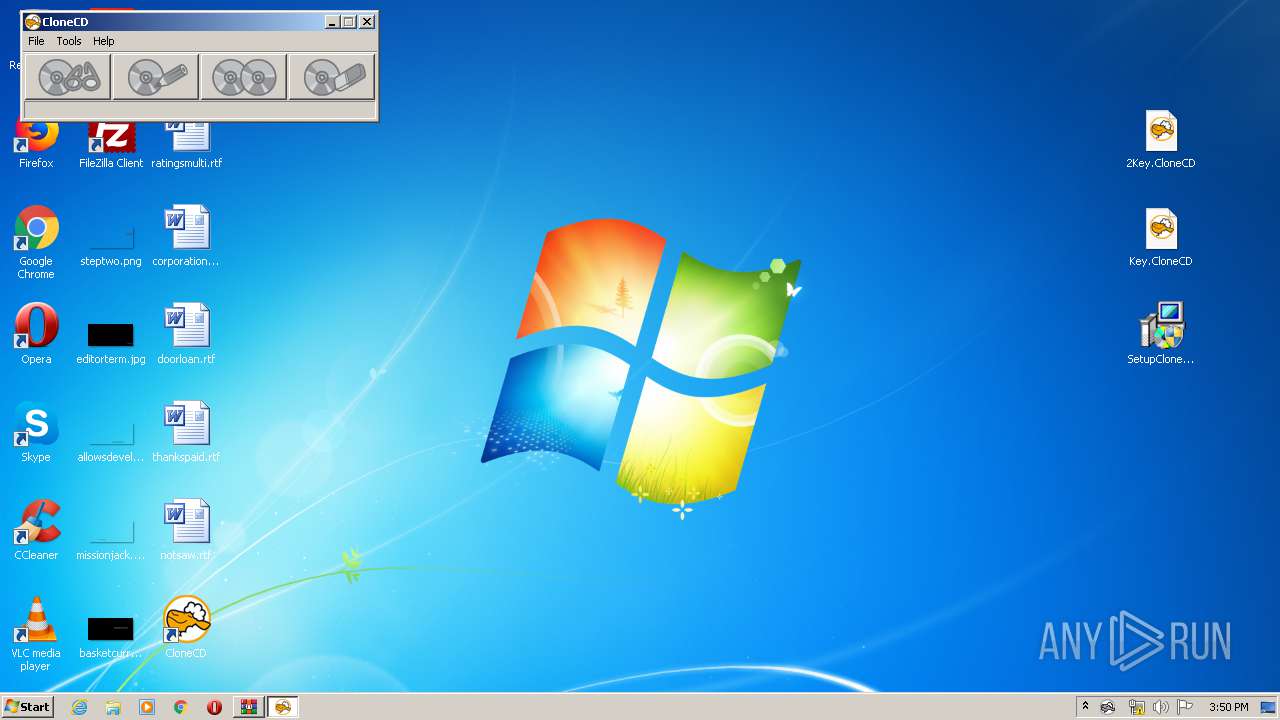Viewport: 1280px width, 720px height.
Task: Open the Help menu in CloneCD
Action: pyautogui.click(x=104, y=41)
